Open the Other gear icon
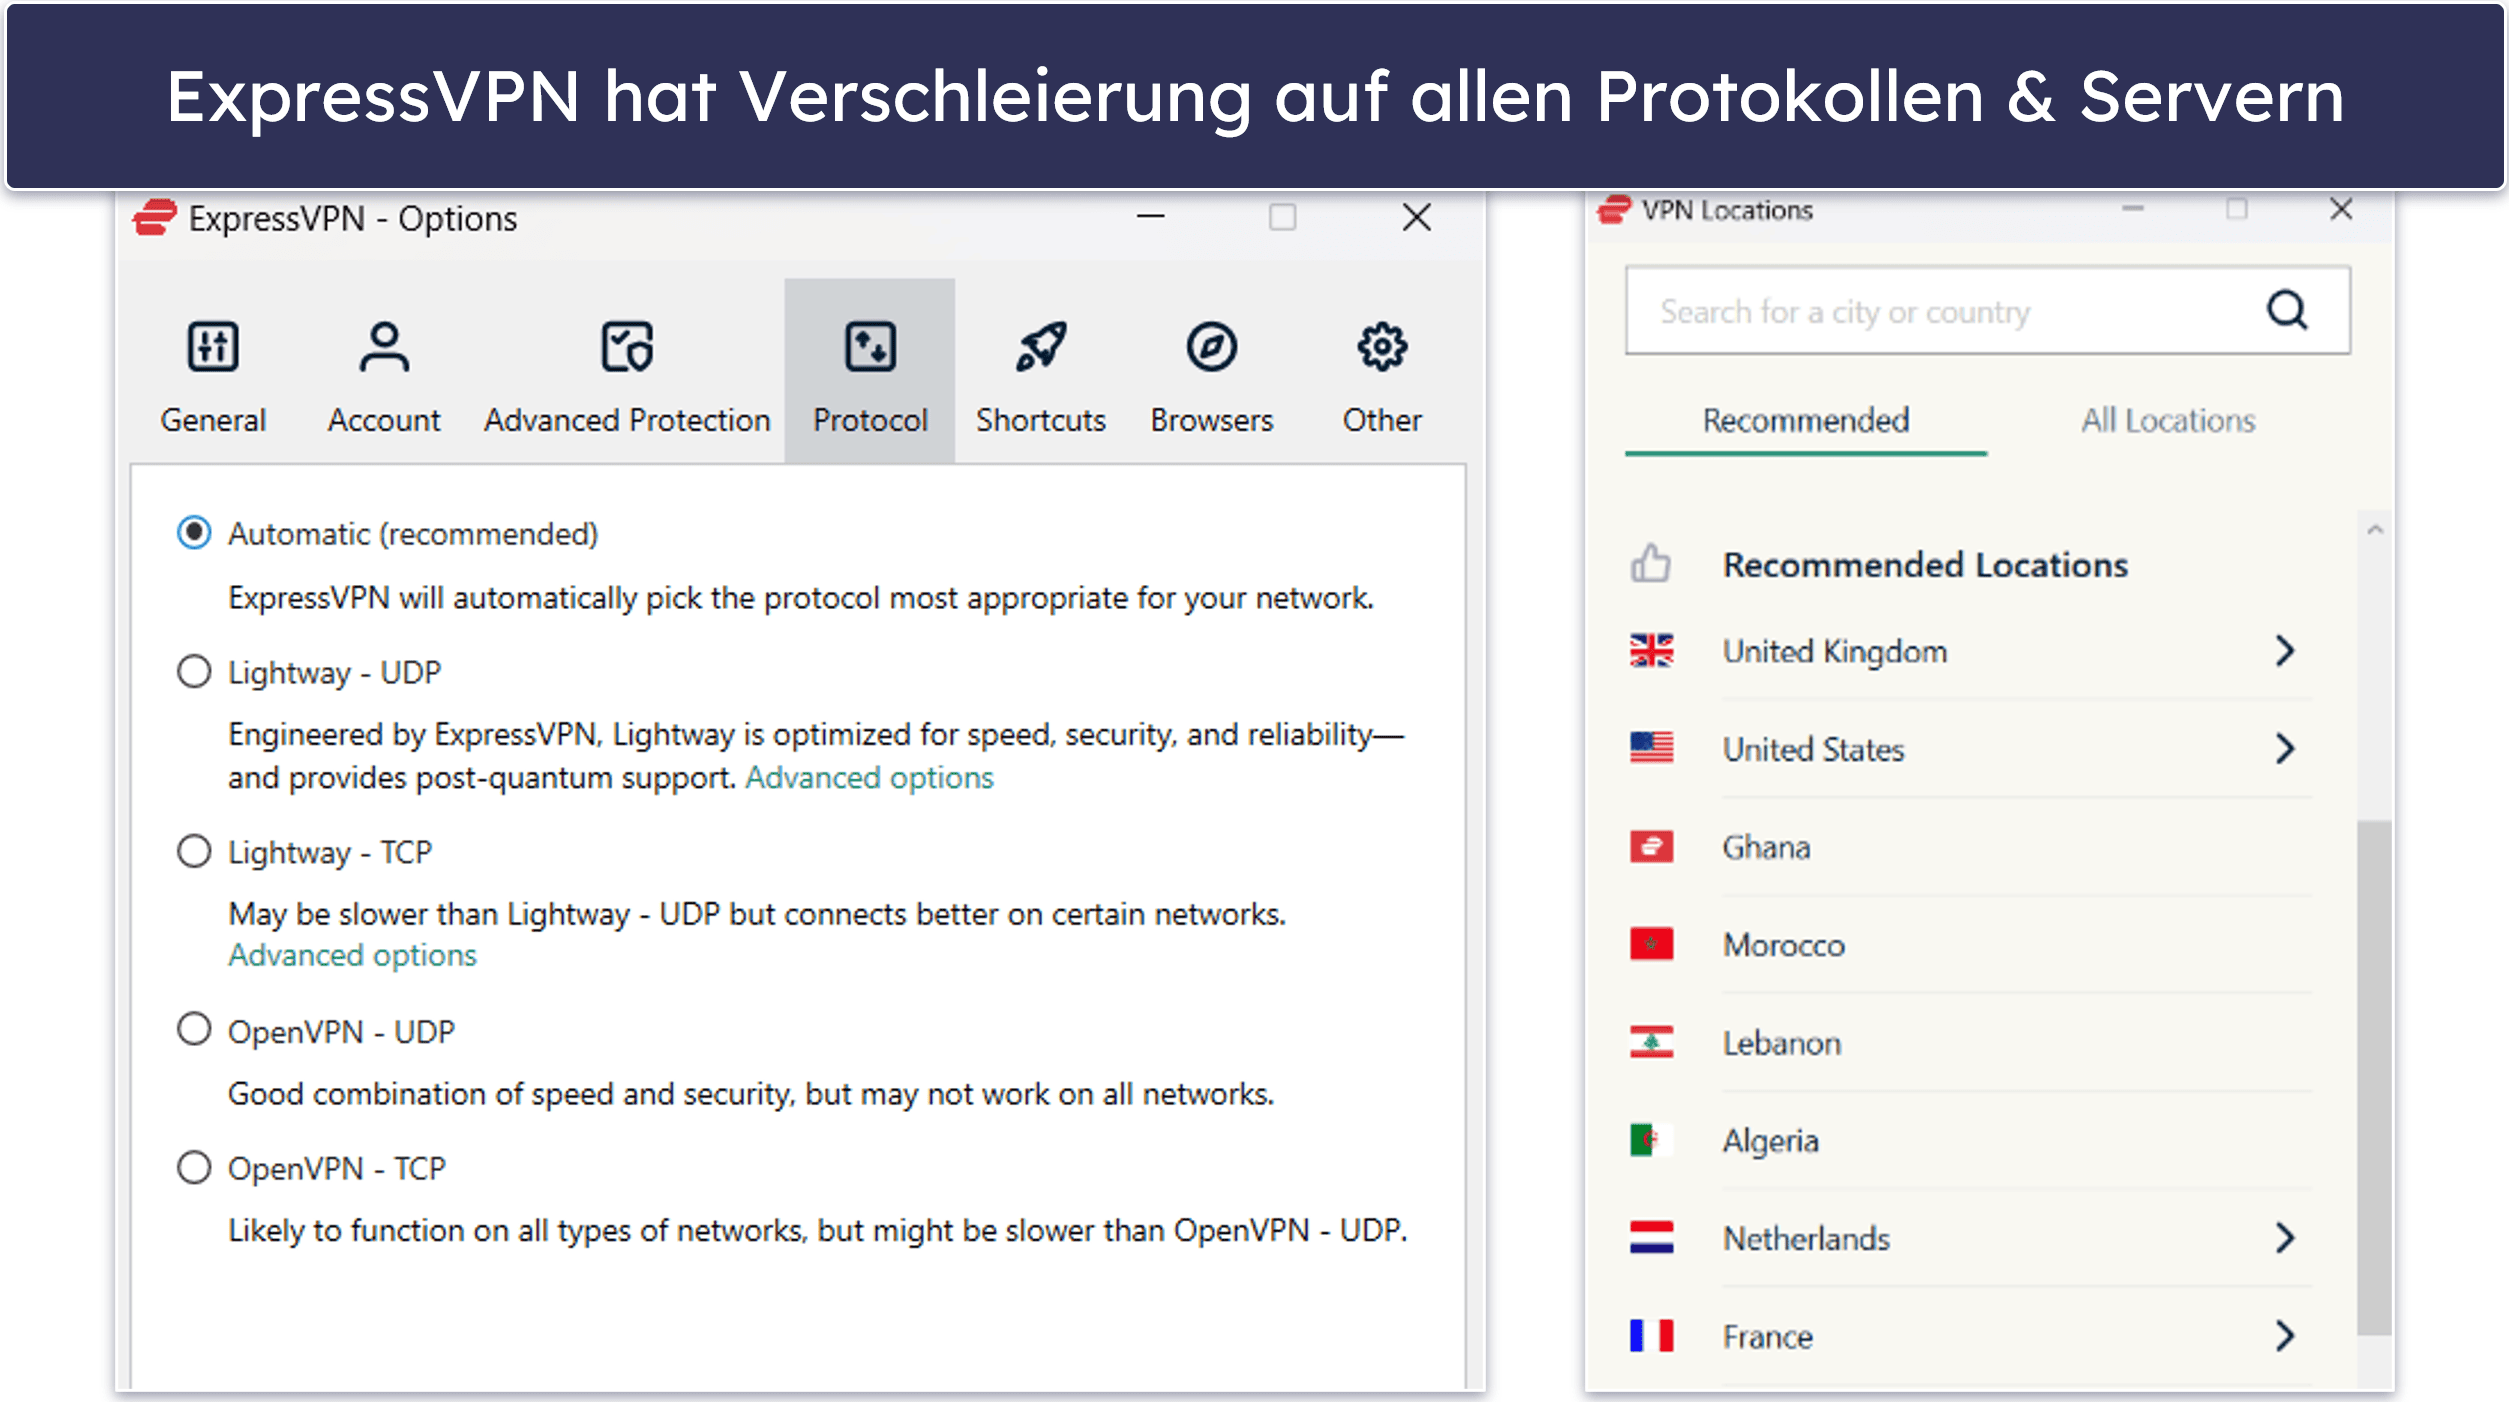Screen dimensions: 2509x1402 [1382, 347]
